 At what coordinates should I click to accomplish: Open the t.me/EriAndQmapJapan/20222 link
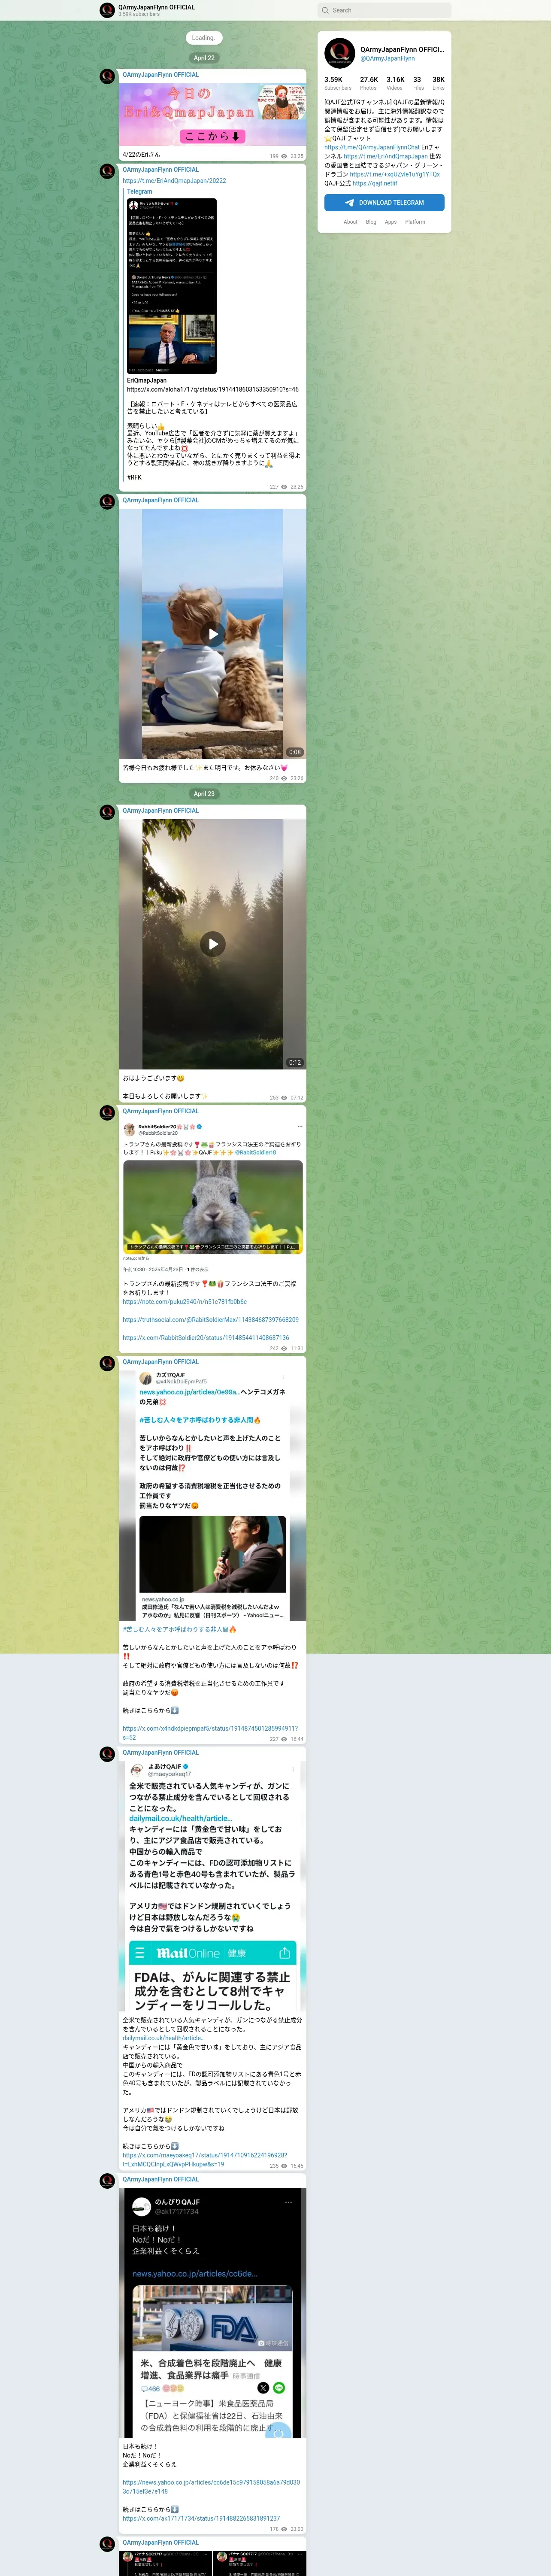pyautogui.click(x=174, y=181)
